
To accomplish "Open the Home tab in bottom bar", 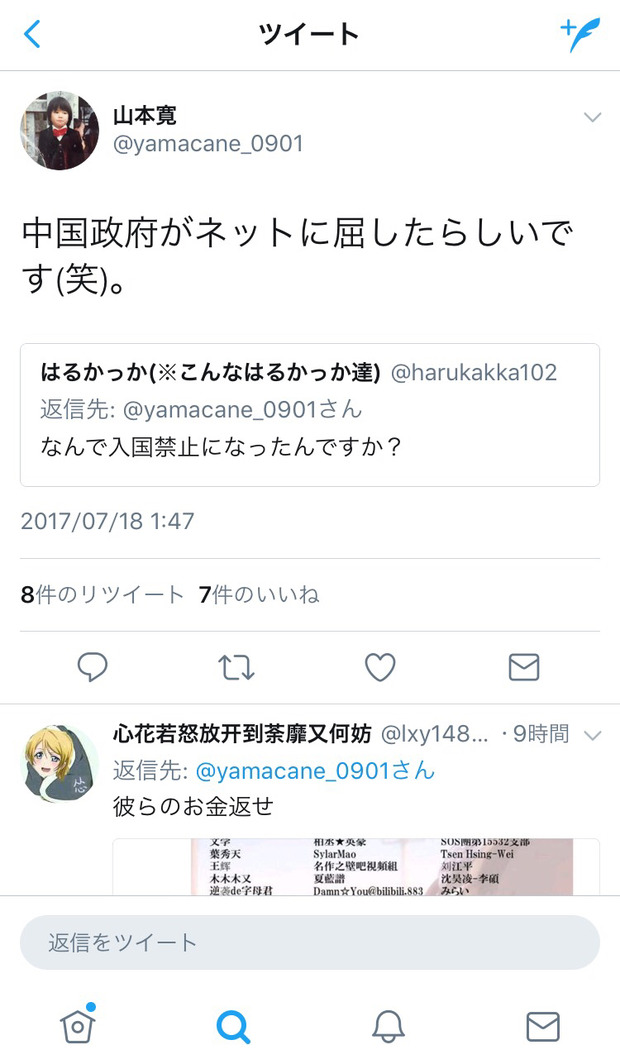I will 78,1025.
